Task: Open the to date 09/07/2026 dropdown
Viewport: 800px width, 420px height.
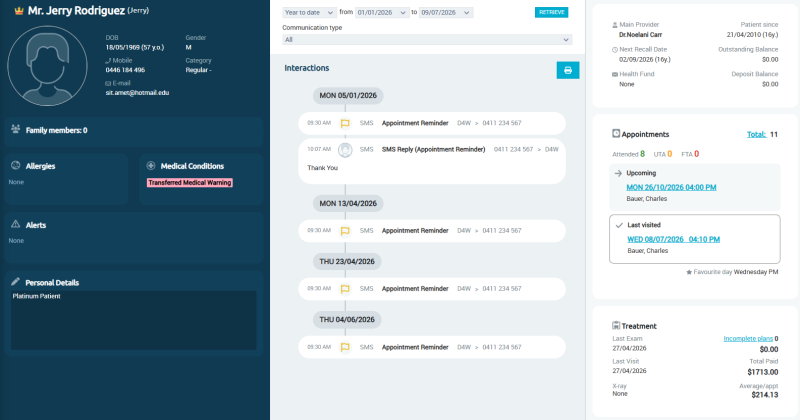Action: tap(446, 12)
